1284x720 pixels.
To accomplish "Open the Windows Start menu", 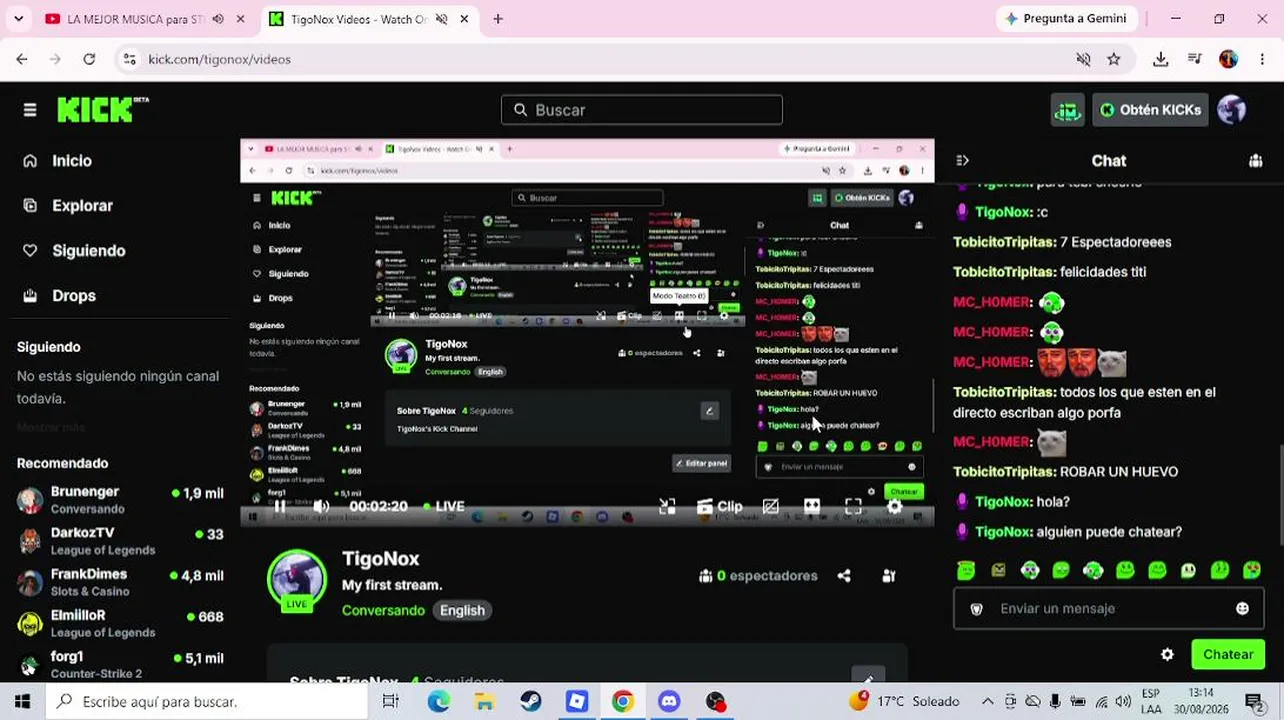I will (x=22, y=701).
